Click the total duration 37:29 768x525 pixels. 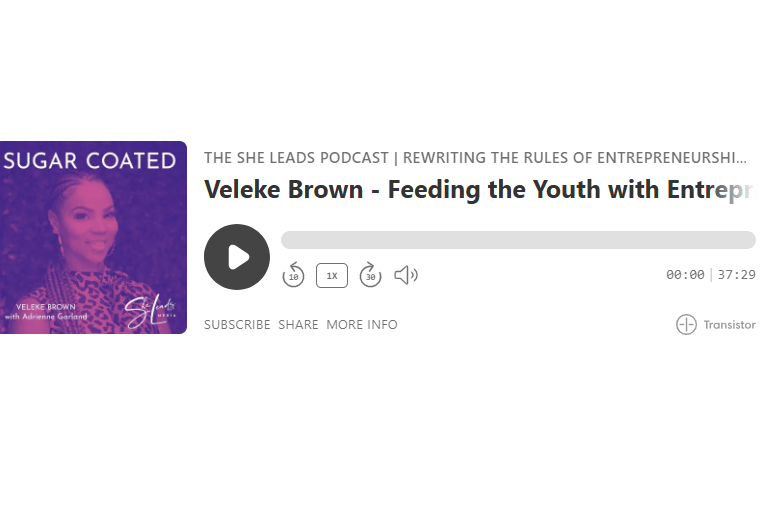(736, 275)
